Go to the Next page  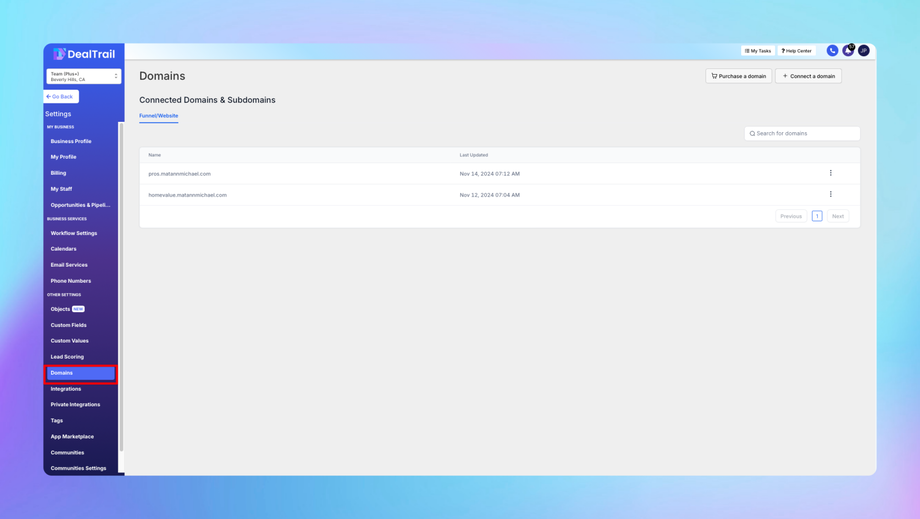[x=838, y=216]
